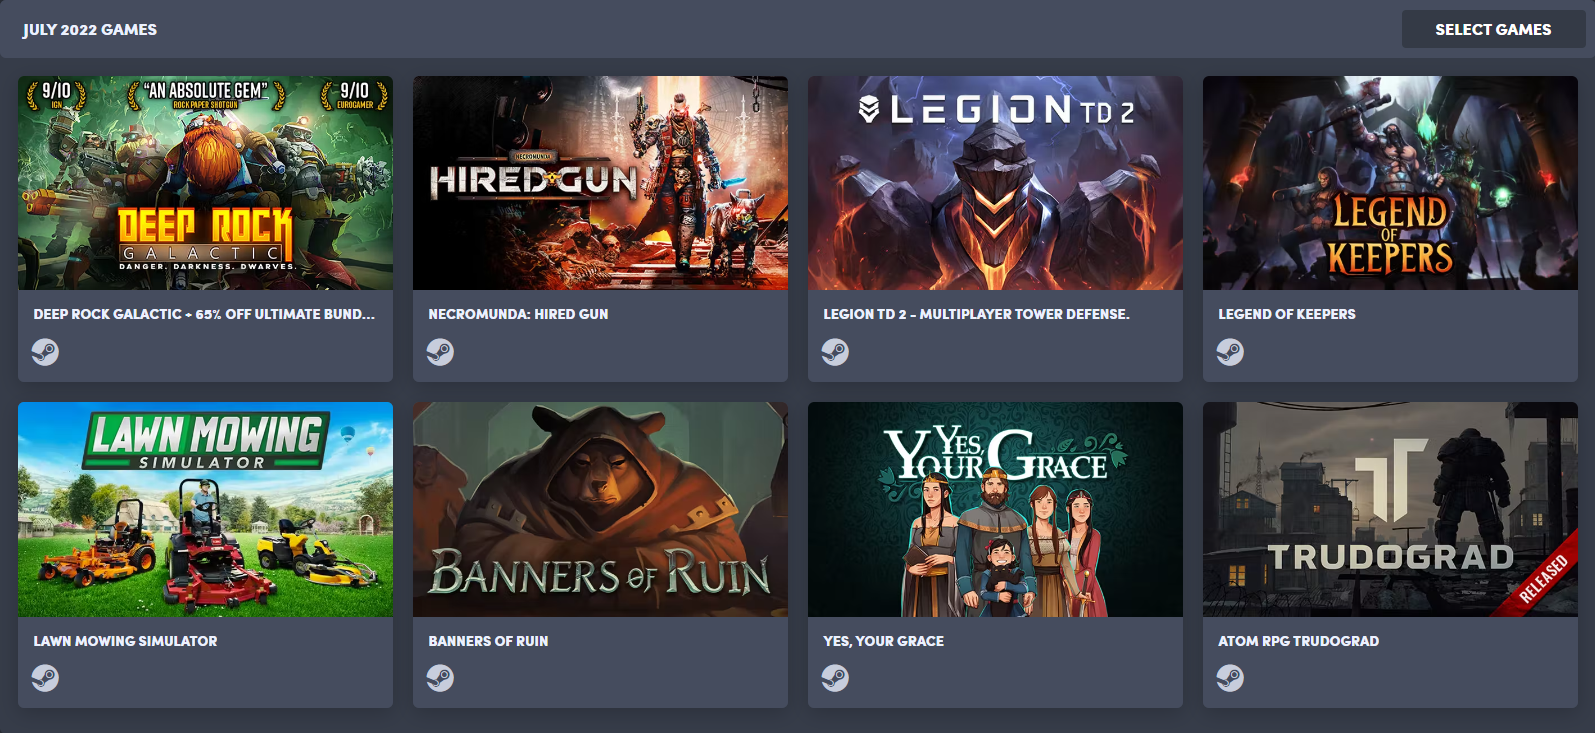Open the Lawn Mowing Simulator cover image
The image size is (1595, 733).
point(205,509)
